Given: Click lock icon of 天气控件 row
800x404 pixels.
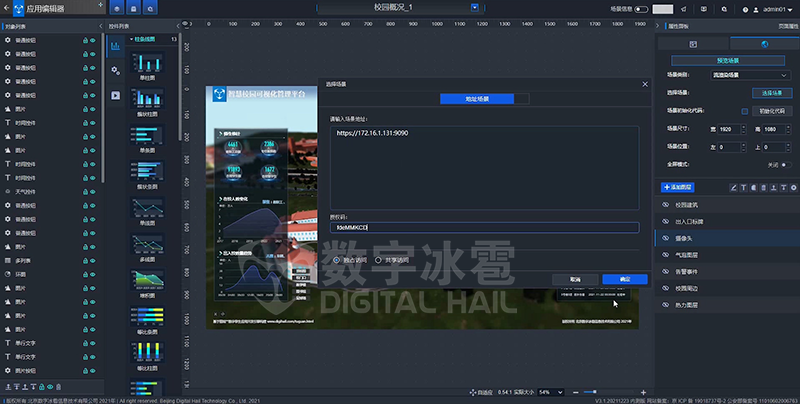Looking at the screenshot, I should pos(85,191).
